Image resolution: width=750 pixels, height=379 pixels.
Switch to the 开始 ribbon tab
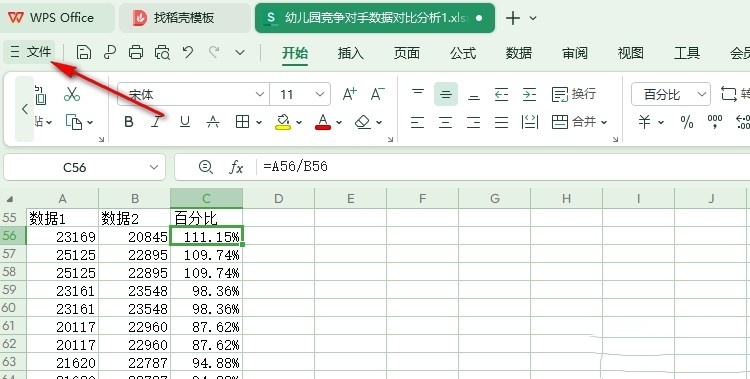pyautogui.click(x=295, y=53)
